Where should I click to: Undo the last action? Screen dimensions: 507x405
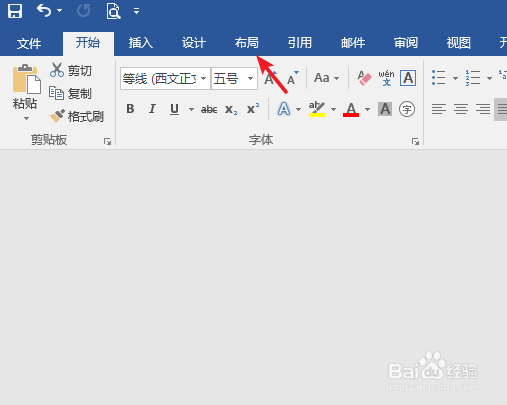(44, 11)
